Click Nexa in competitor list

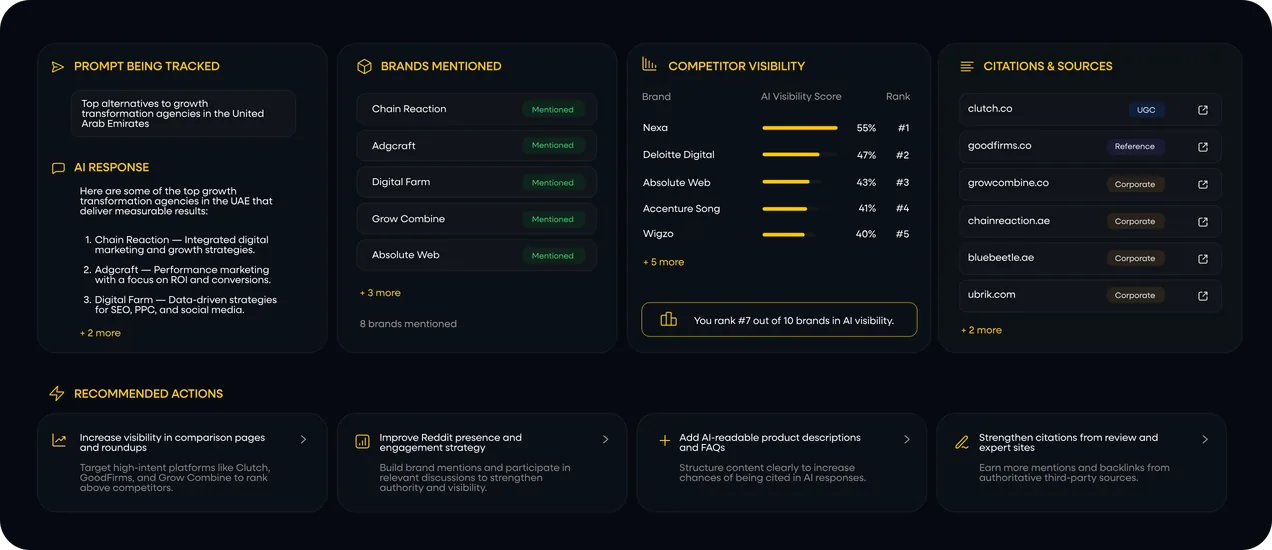pos(655,128)
